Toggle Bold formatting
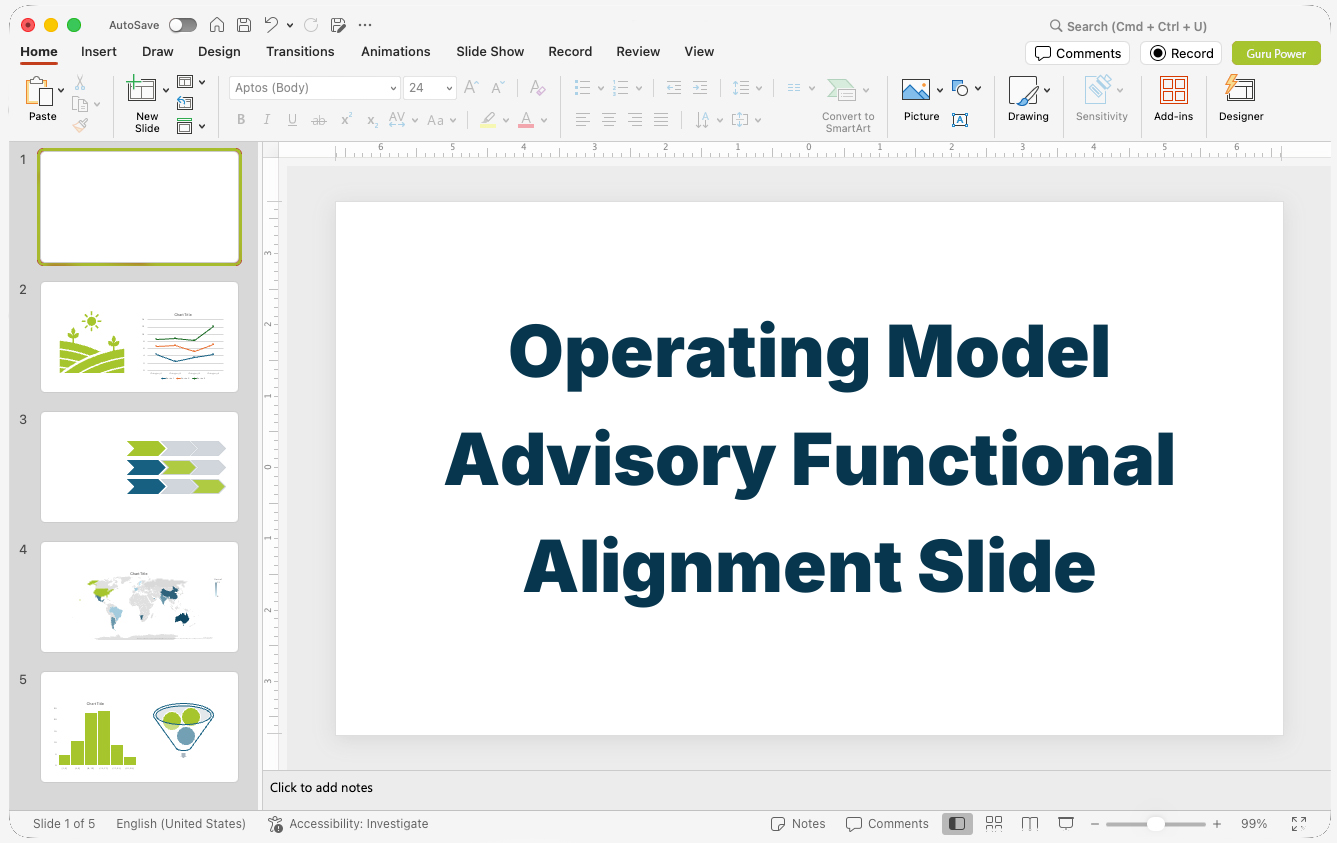 [x=241, y=120]
